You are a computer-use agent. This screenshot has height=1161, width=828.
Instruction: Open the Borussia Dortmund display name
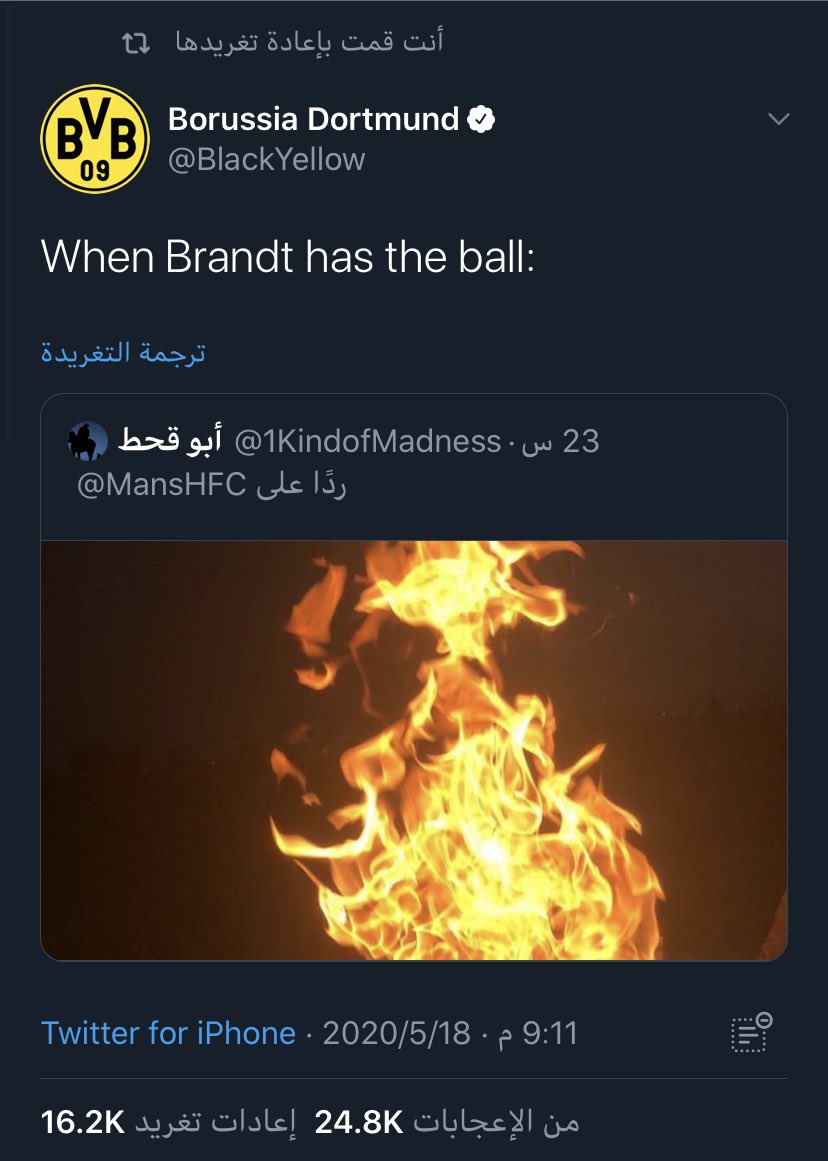coord(313,118)
